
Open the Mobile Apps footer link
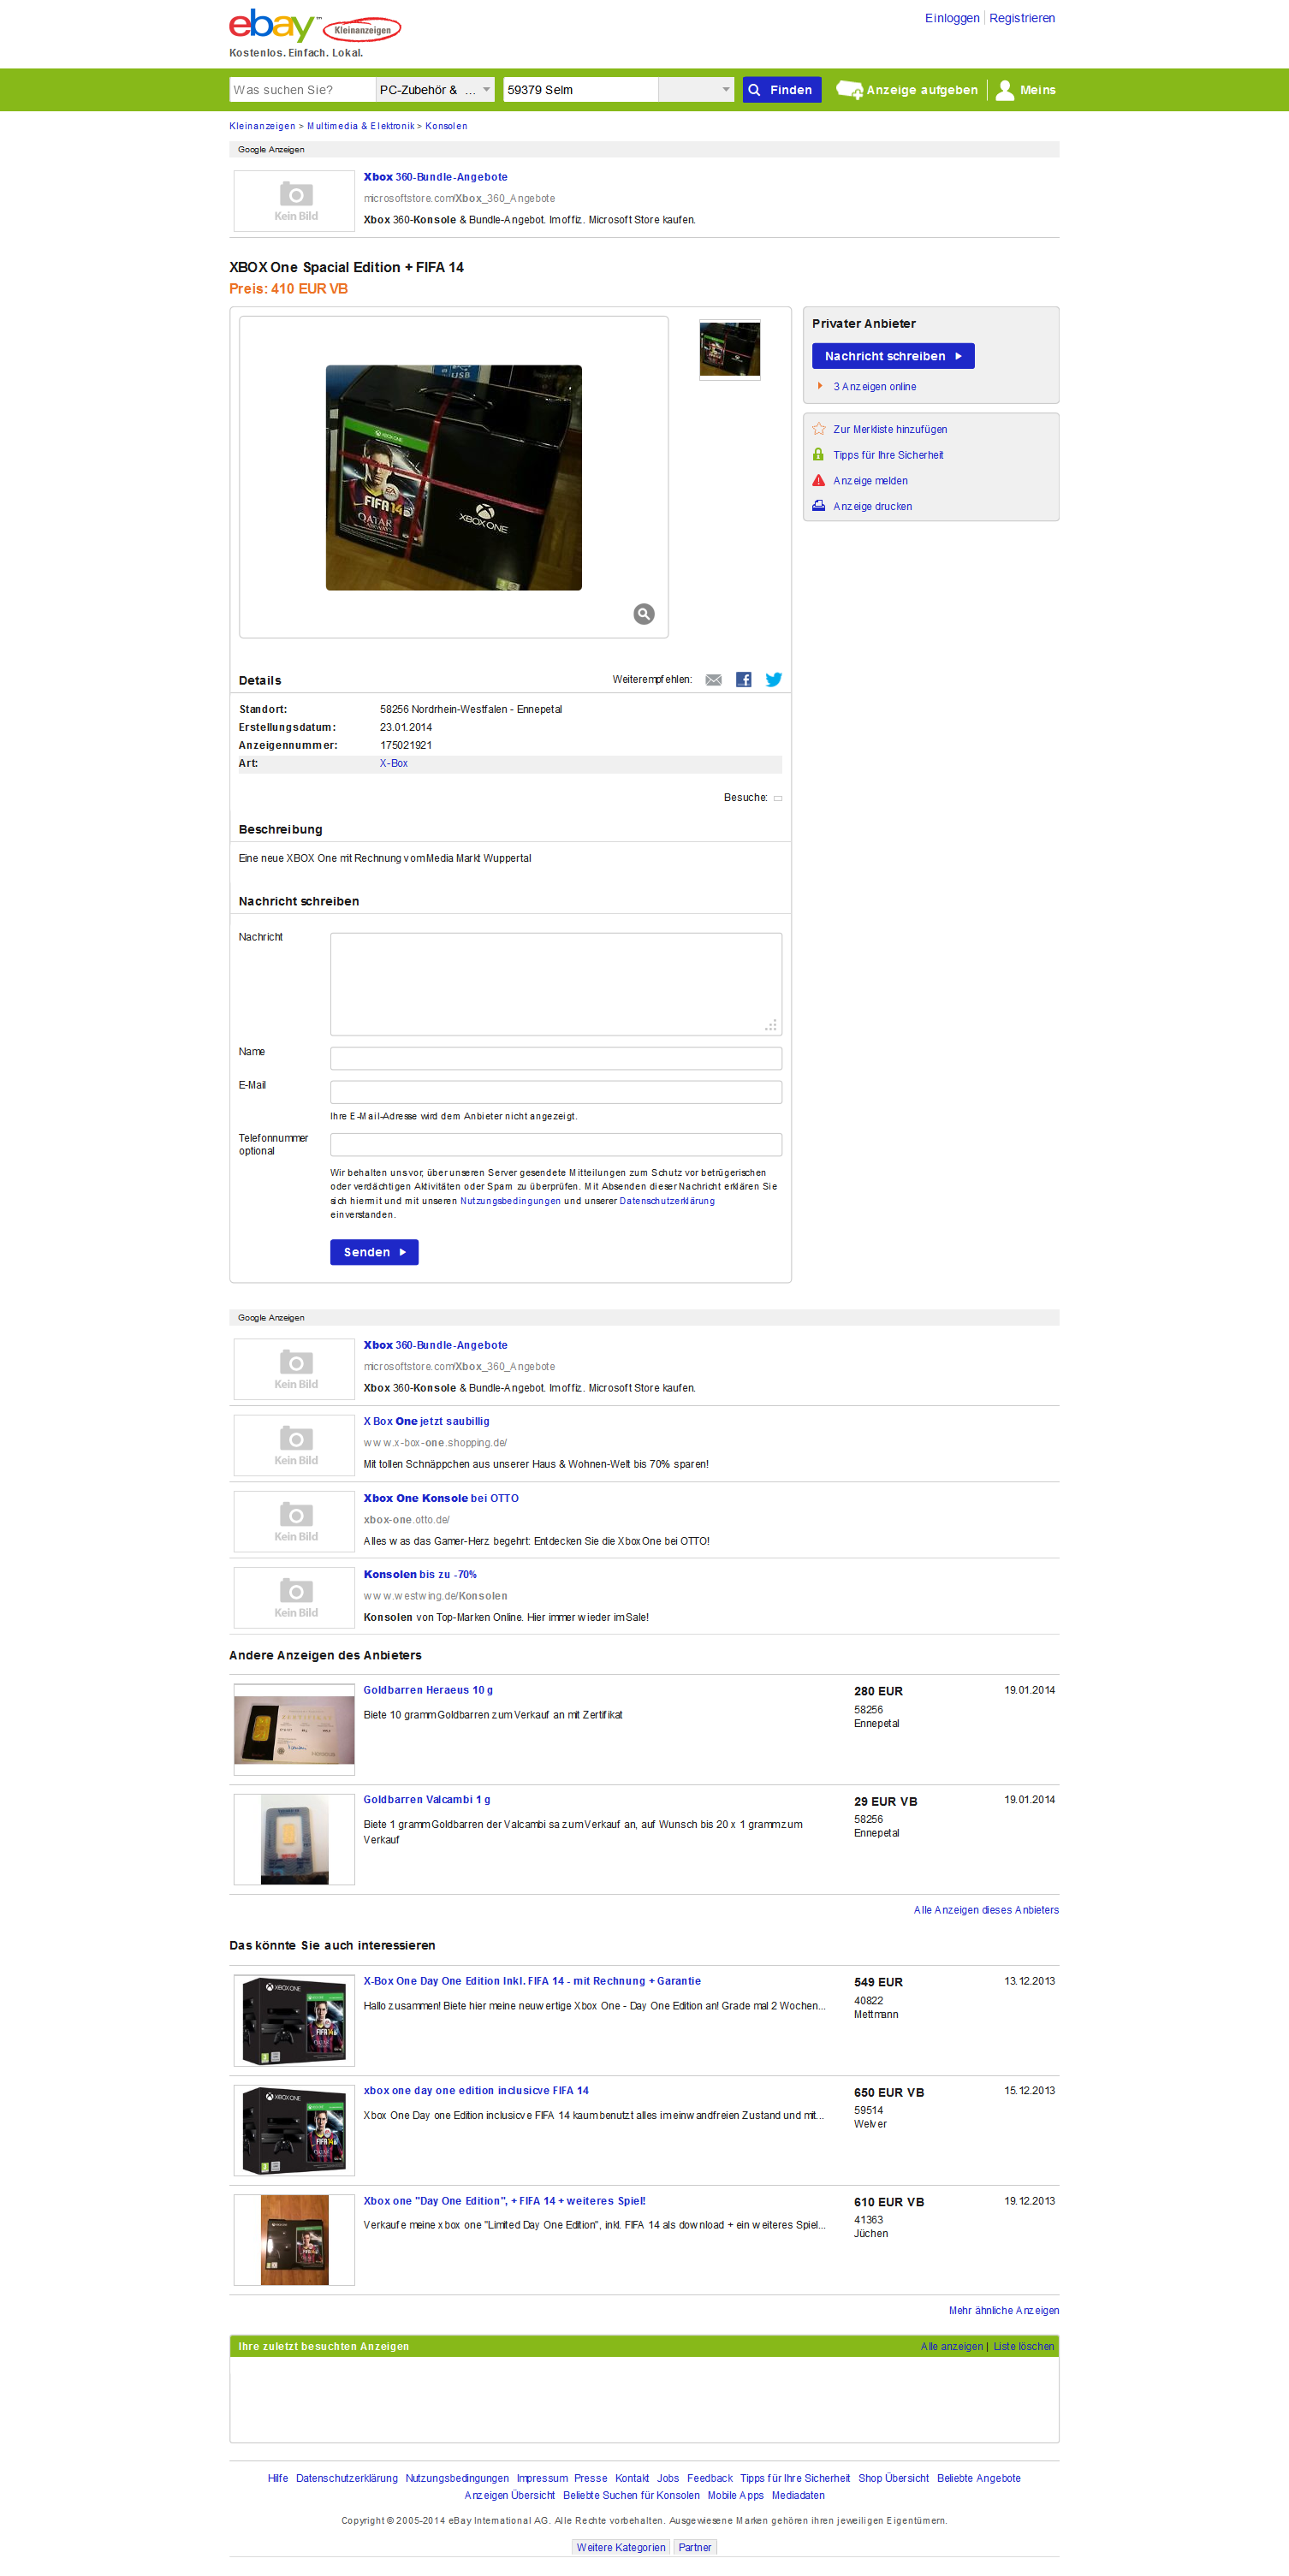pyautogui.click(x=735, y=2495)
